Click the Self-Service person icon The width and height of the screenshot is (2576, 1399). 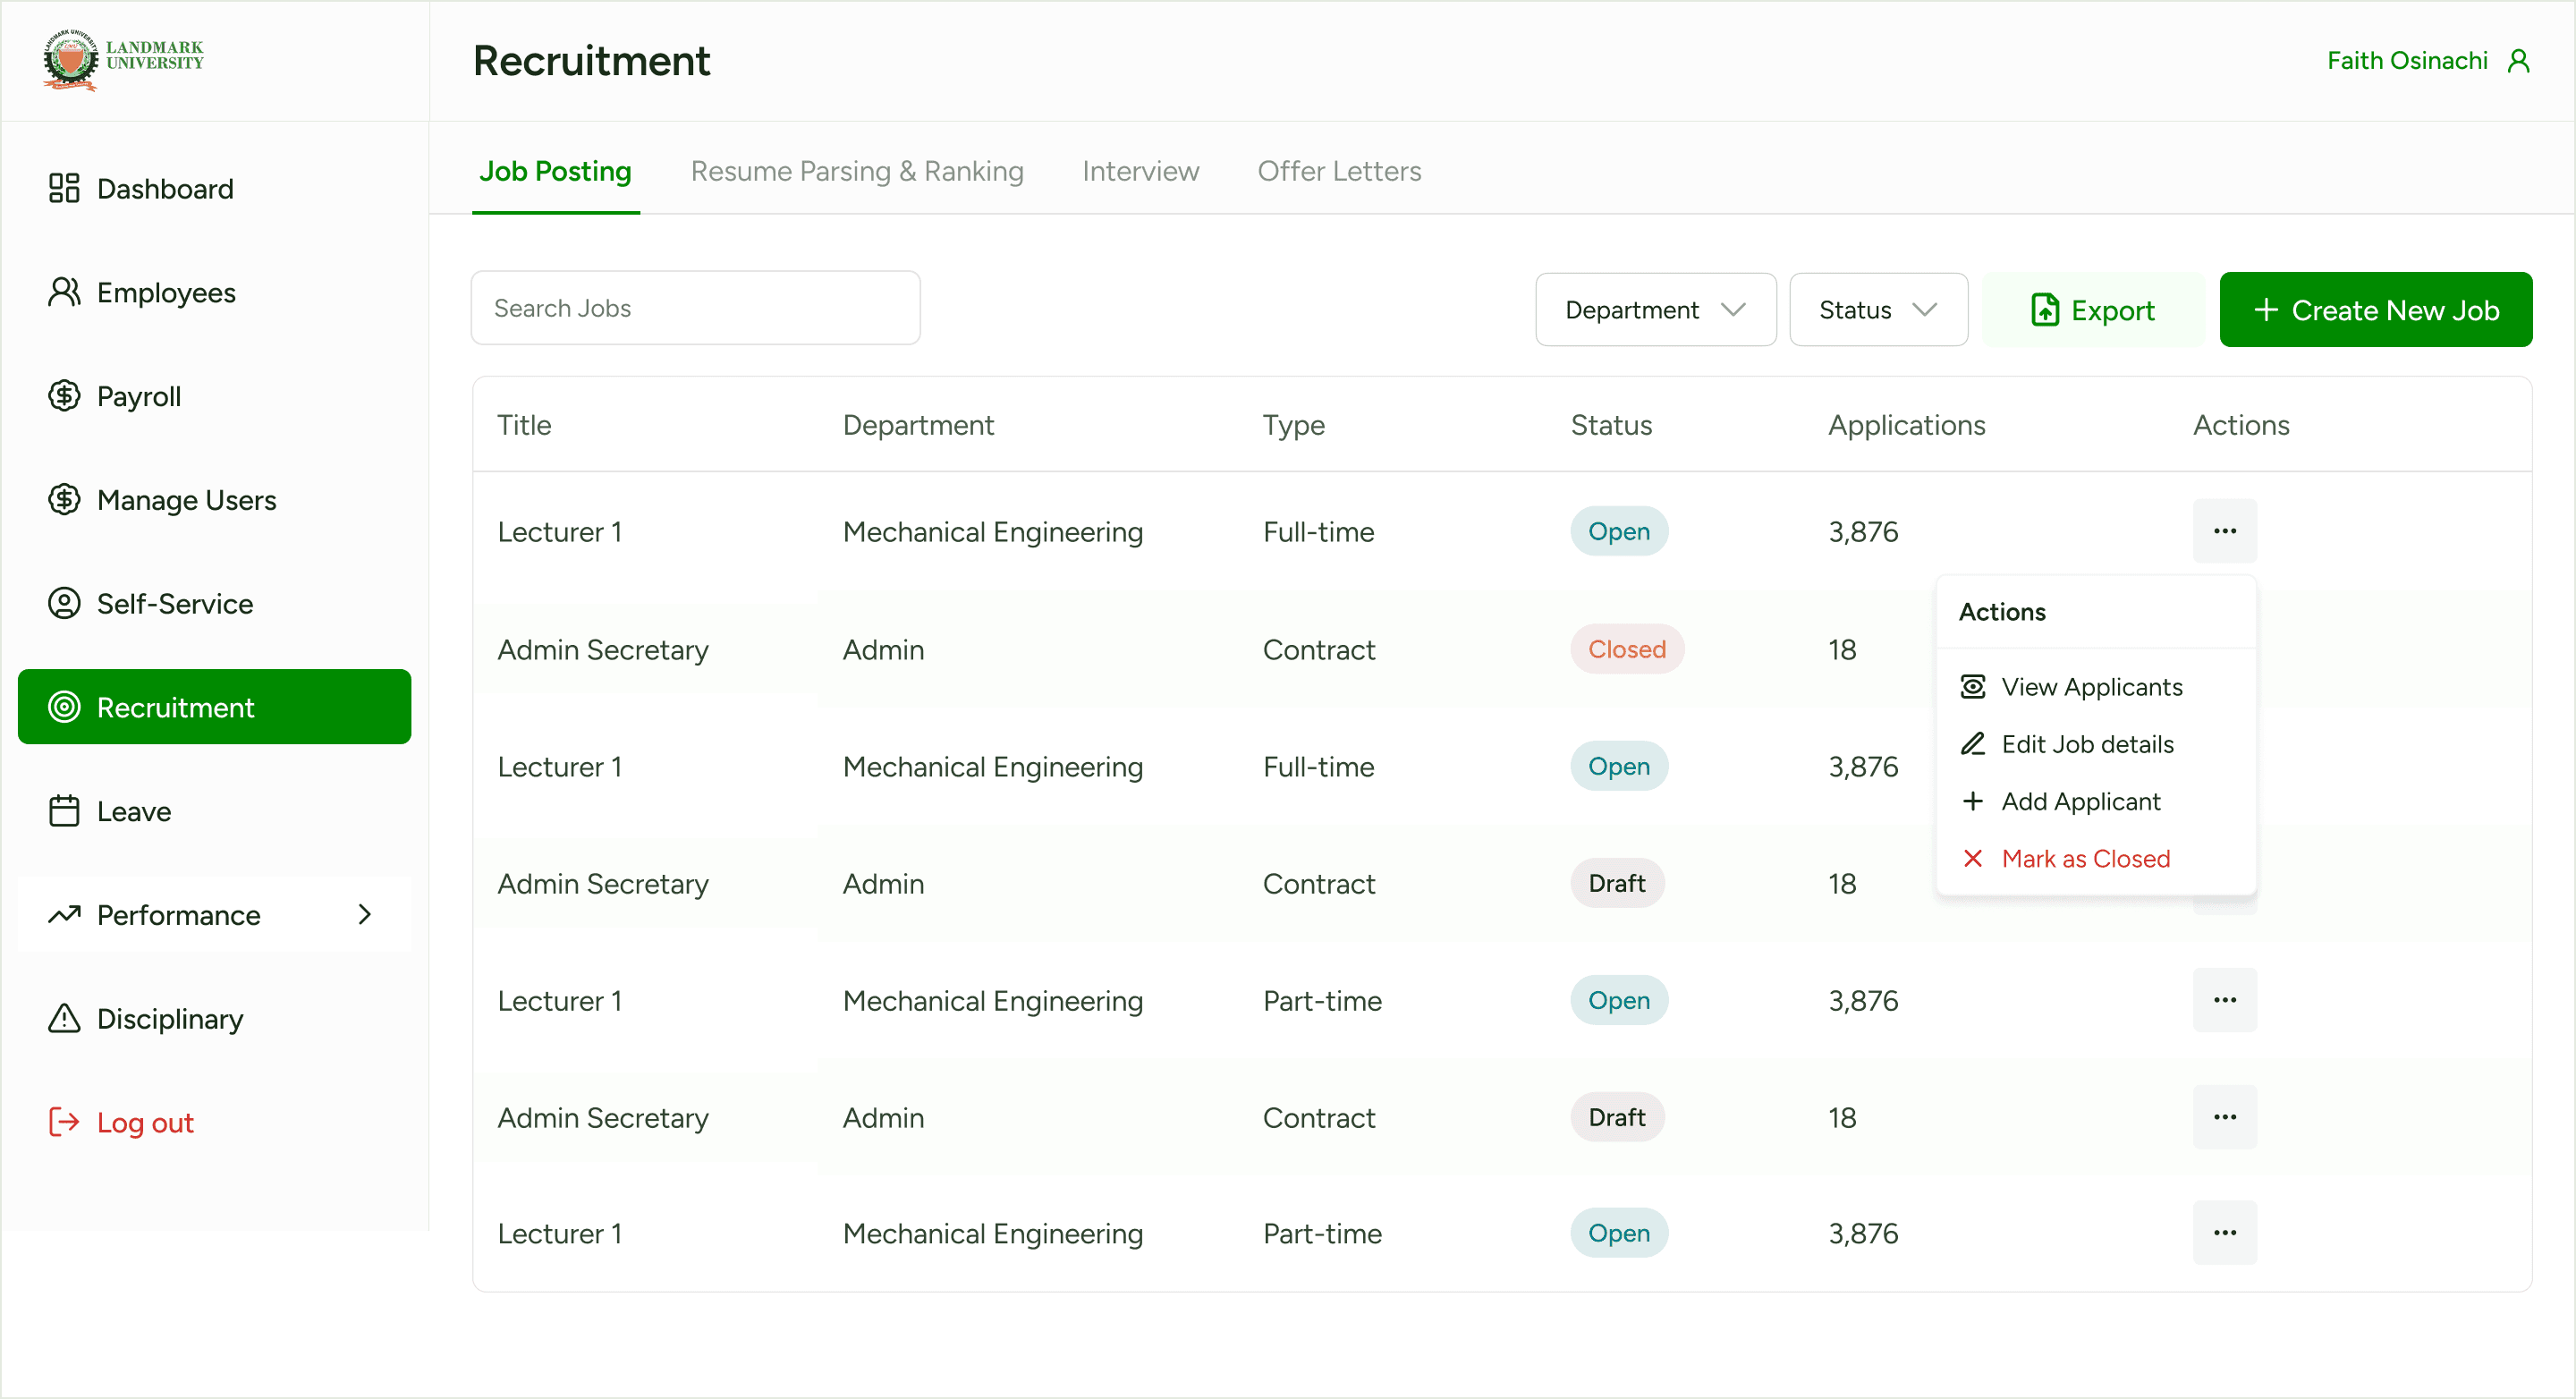pyautogui.click(x=64, y=603)
